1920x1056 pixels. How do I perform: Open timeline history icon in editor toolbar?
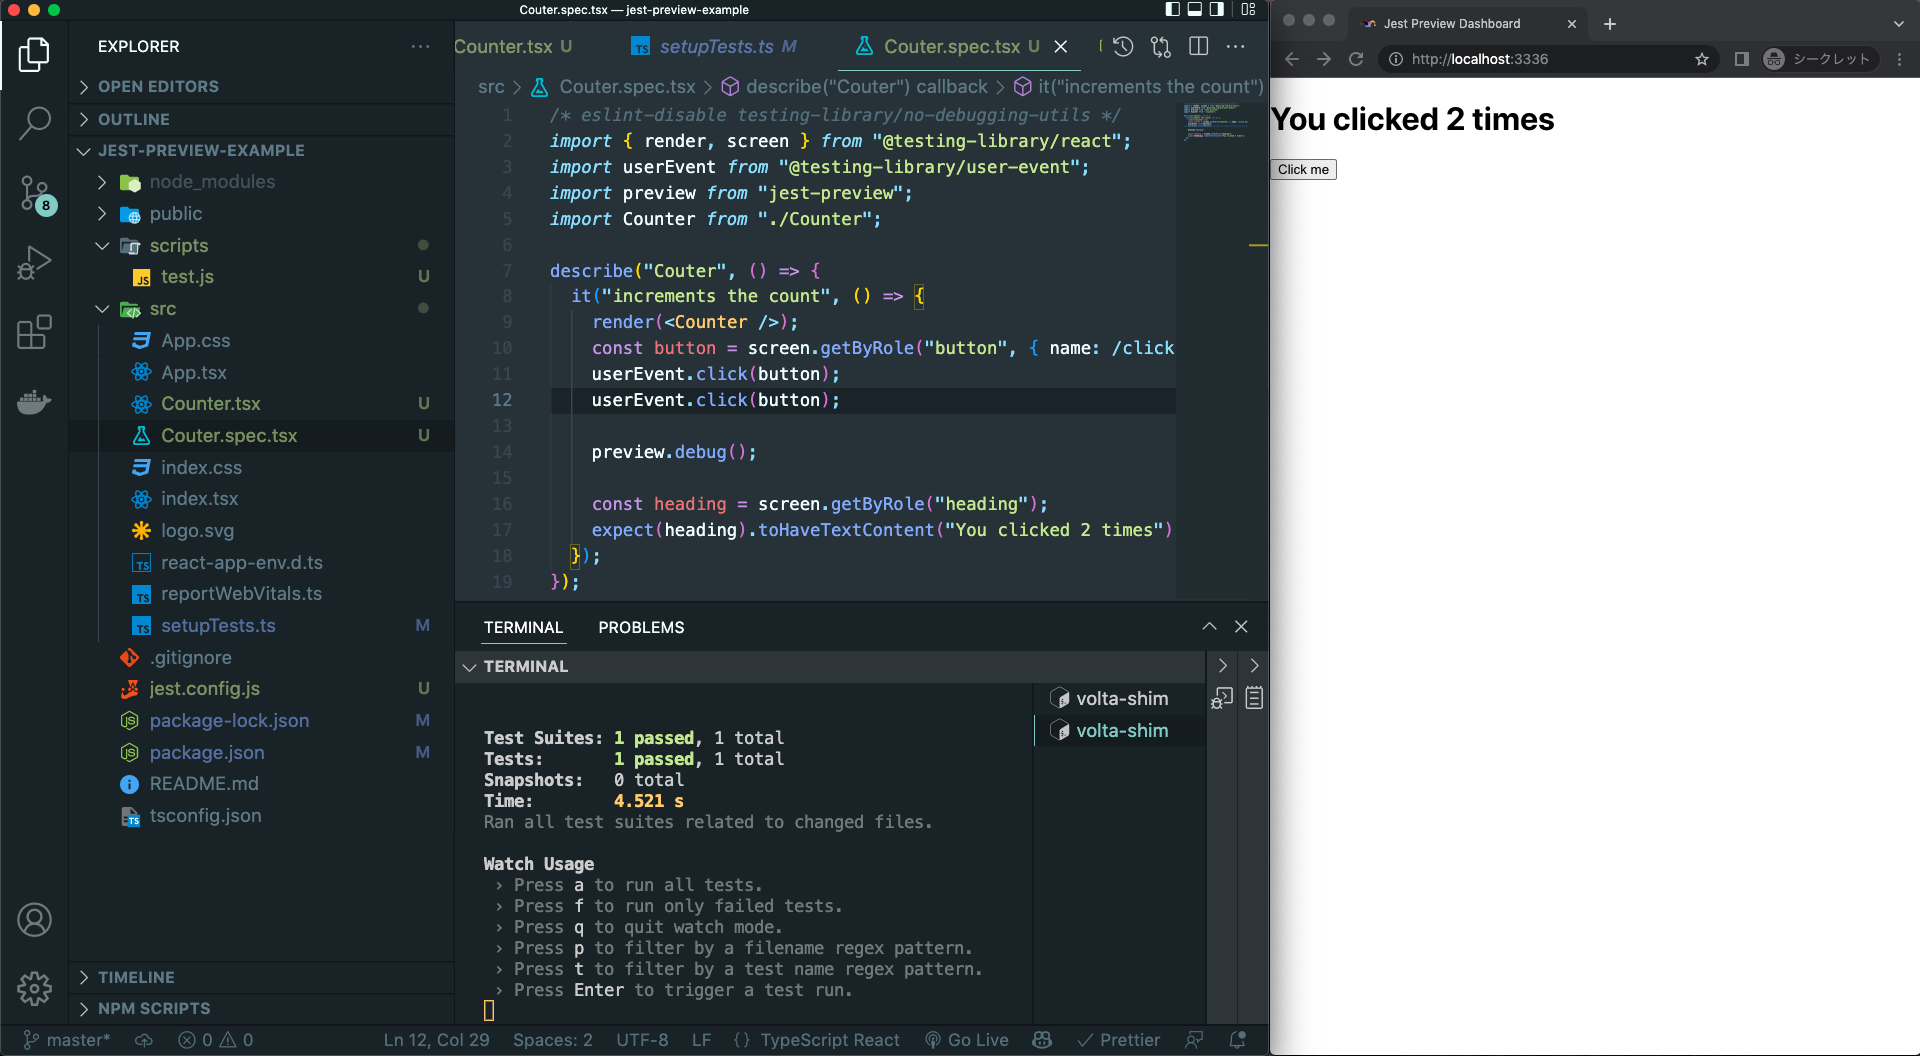[1123, 46]
